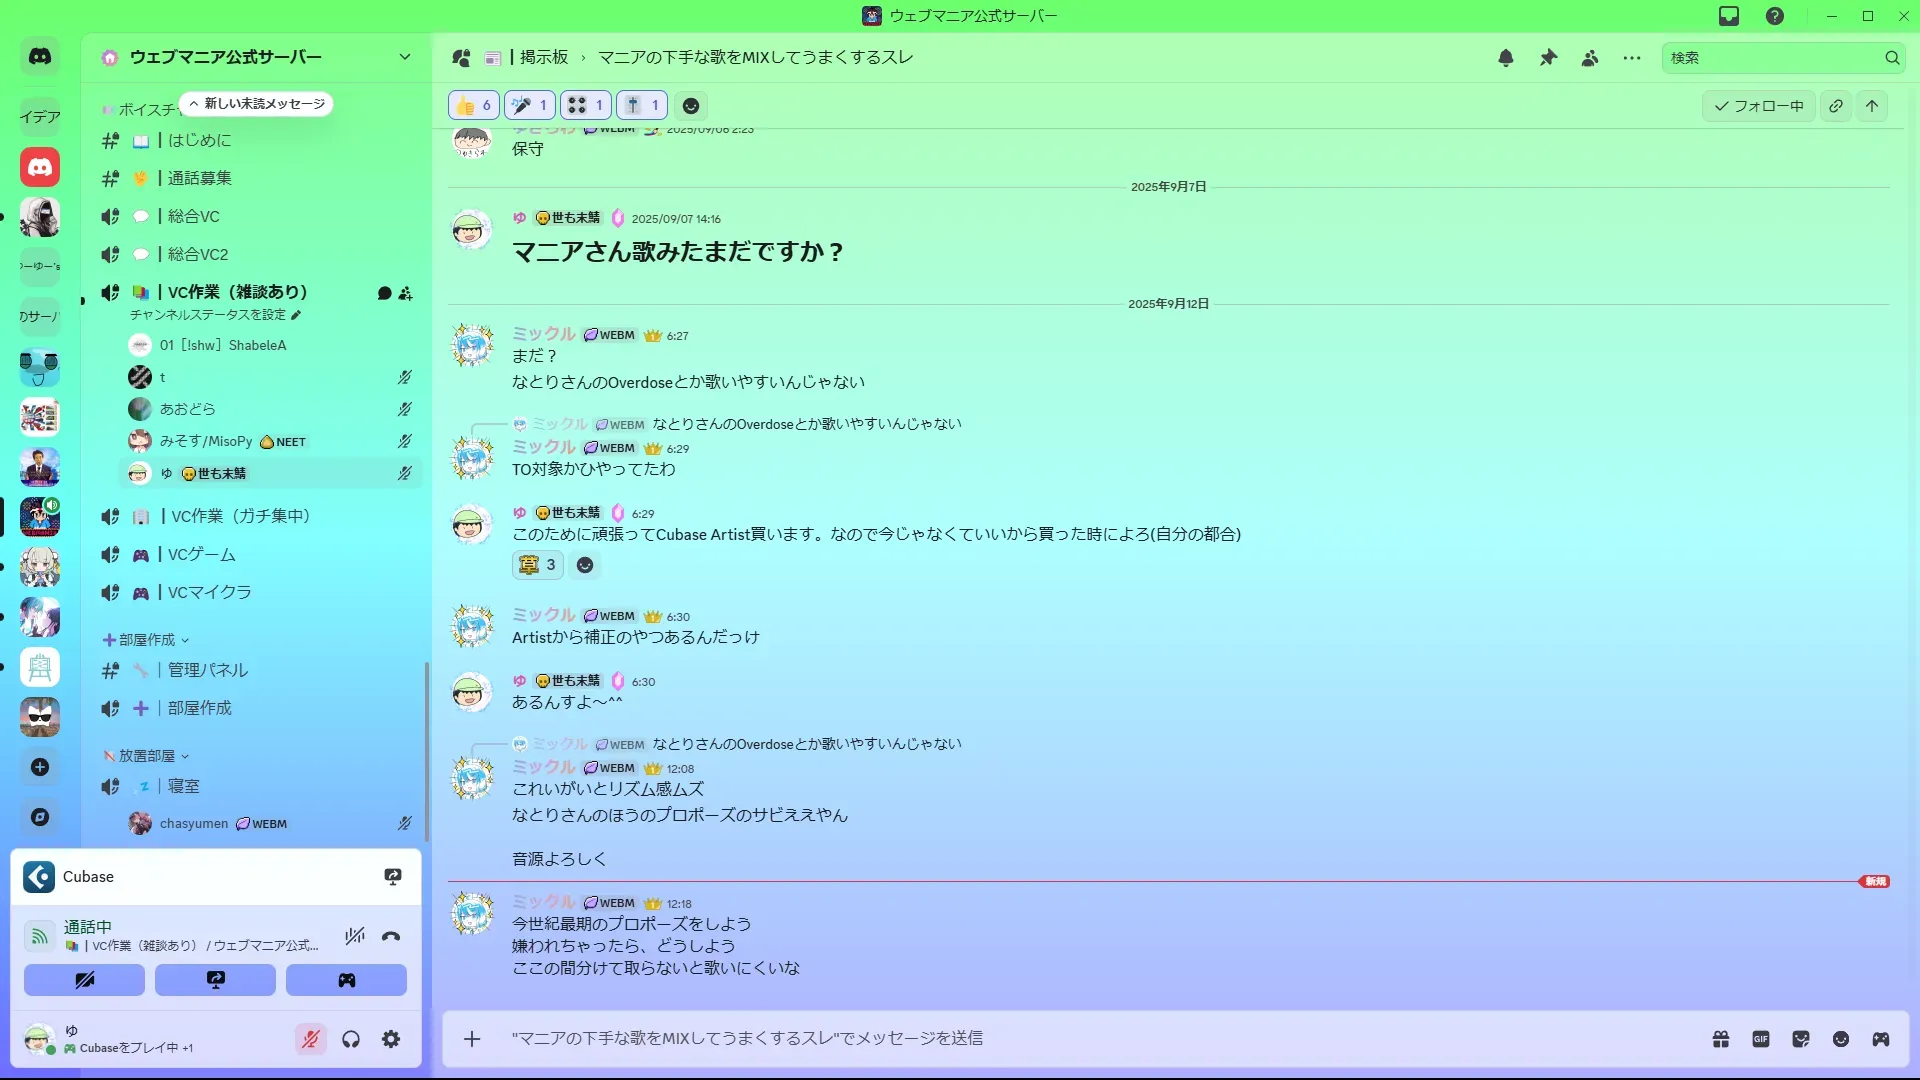Start screen share in call panel
The height and width of the screenshot is (1080, 1920).
[x=215, y=980]
